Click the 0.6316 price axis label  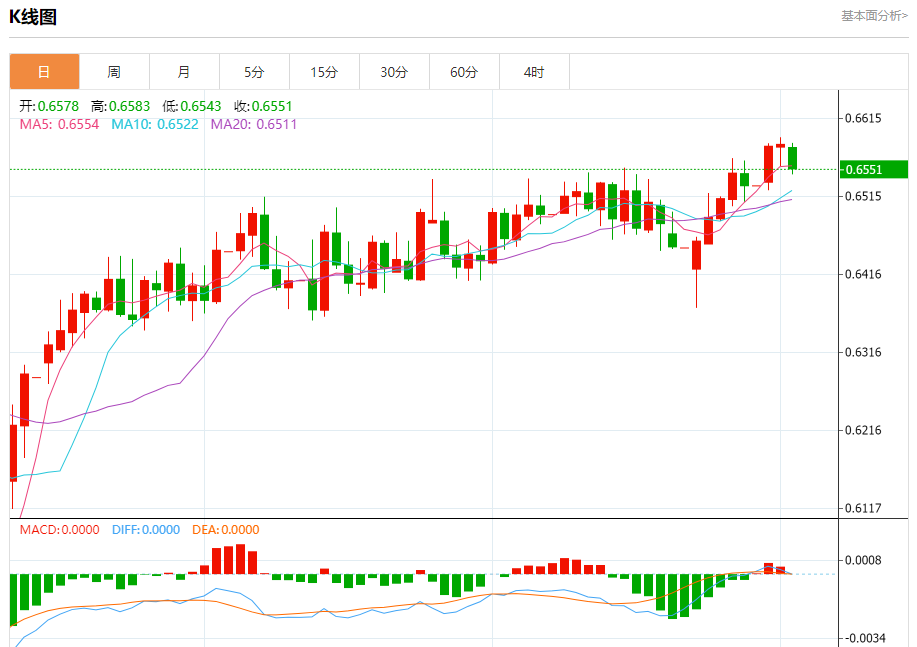click(864, 352)
